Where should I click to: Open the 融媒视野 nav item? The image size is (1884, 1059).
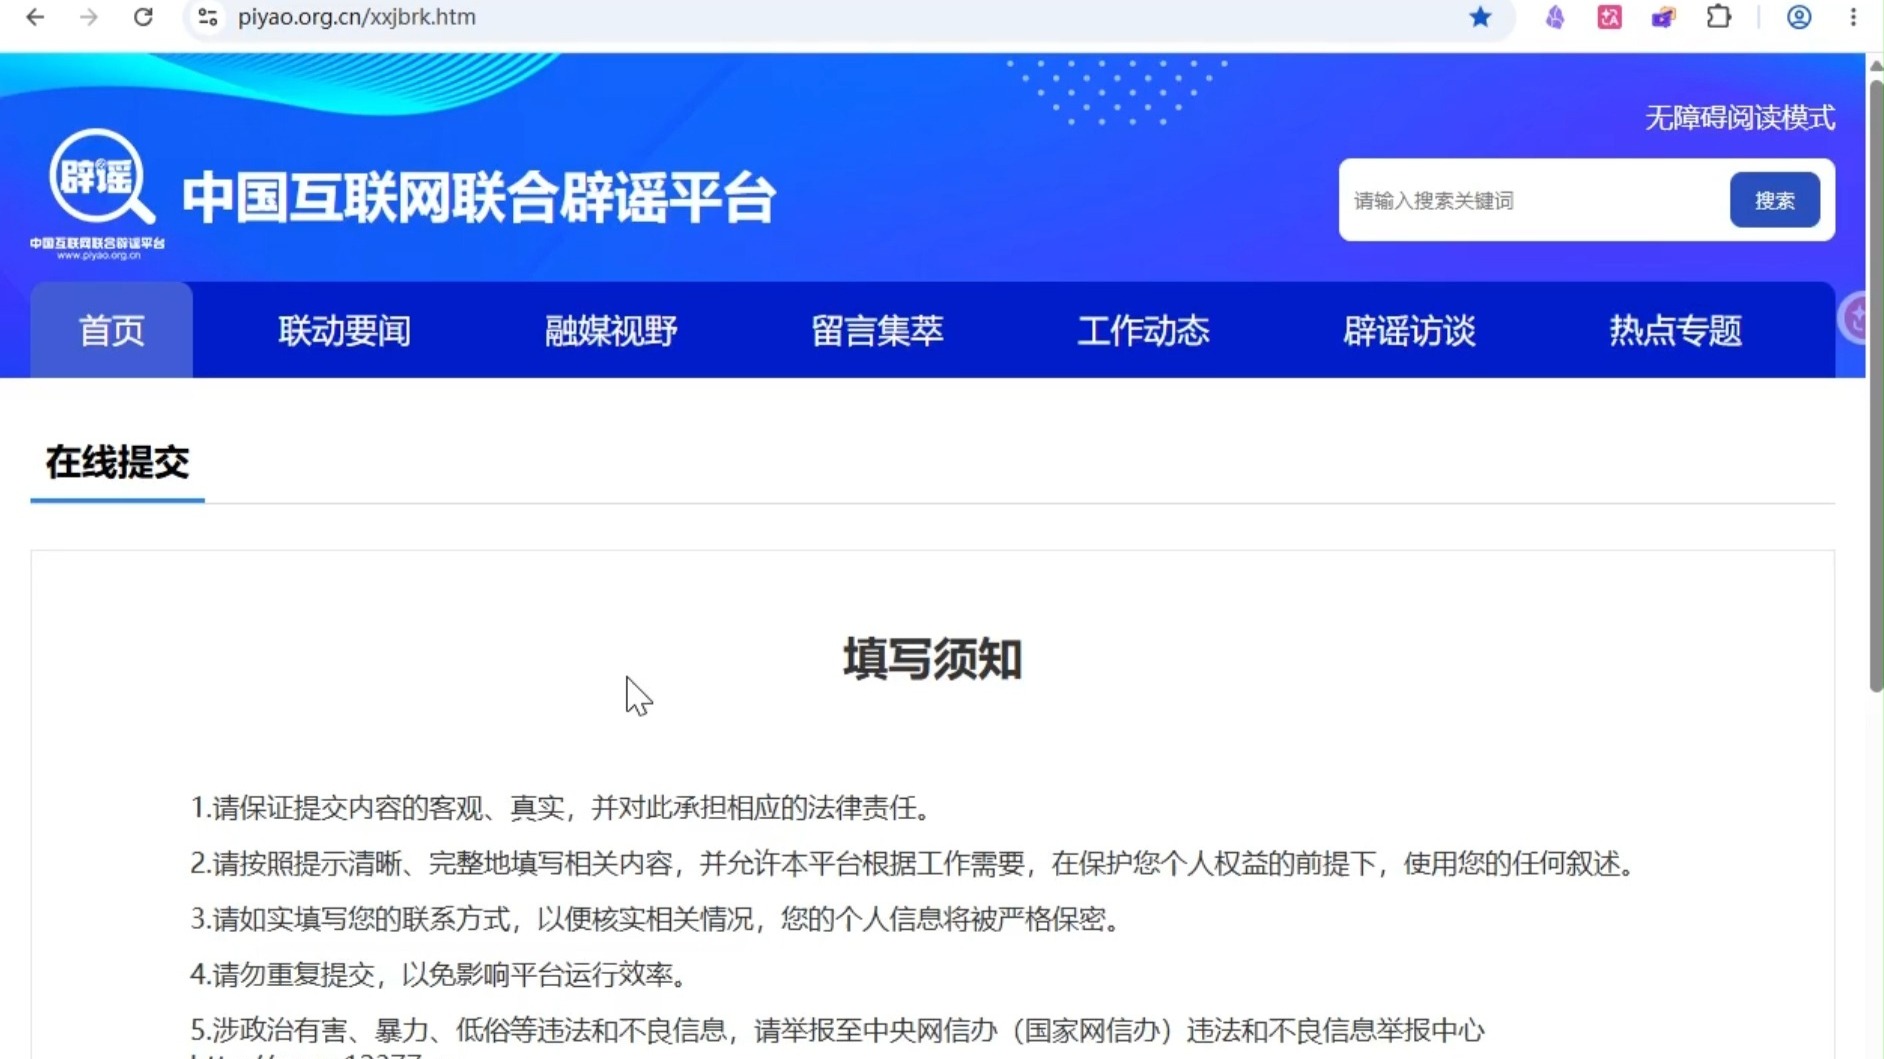[611, 330]
